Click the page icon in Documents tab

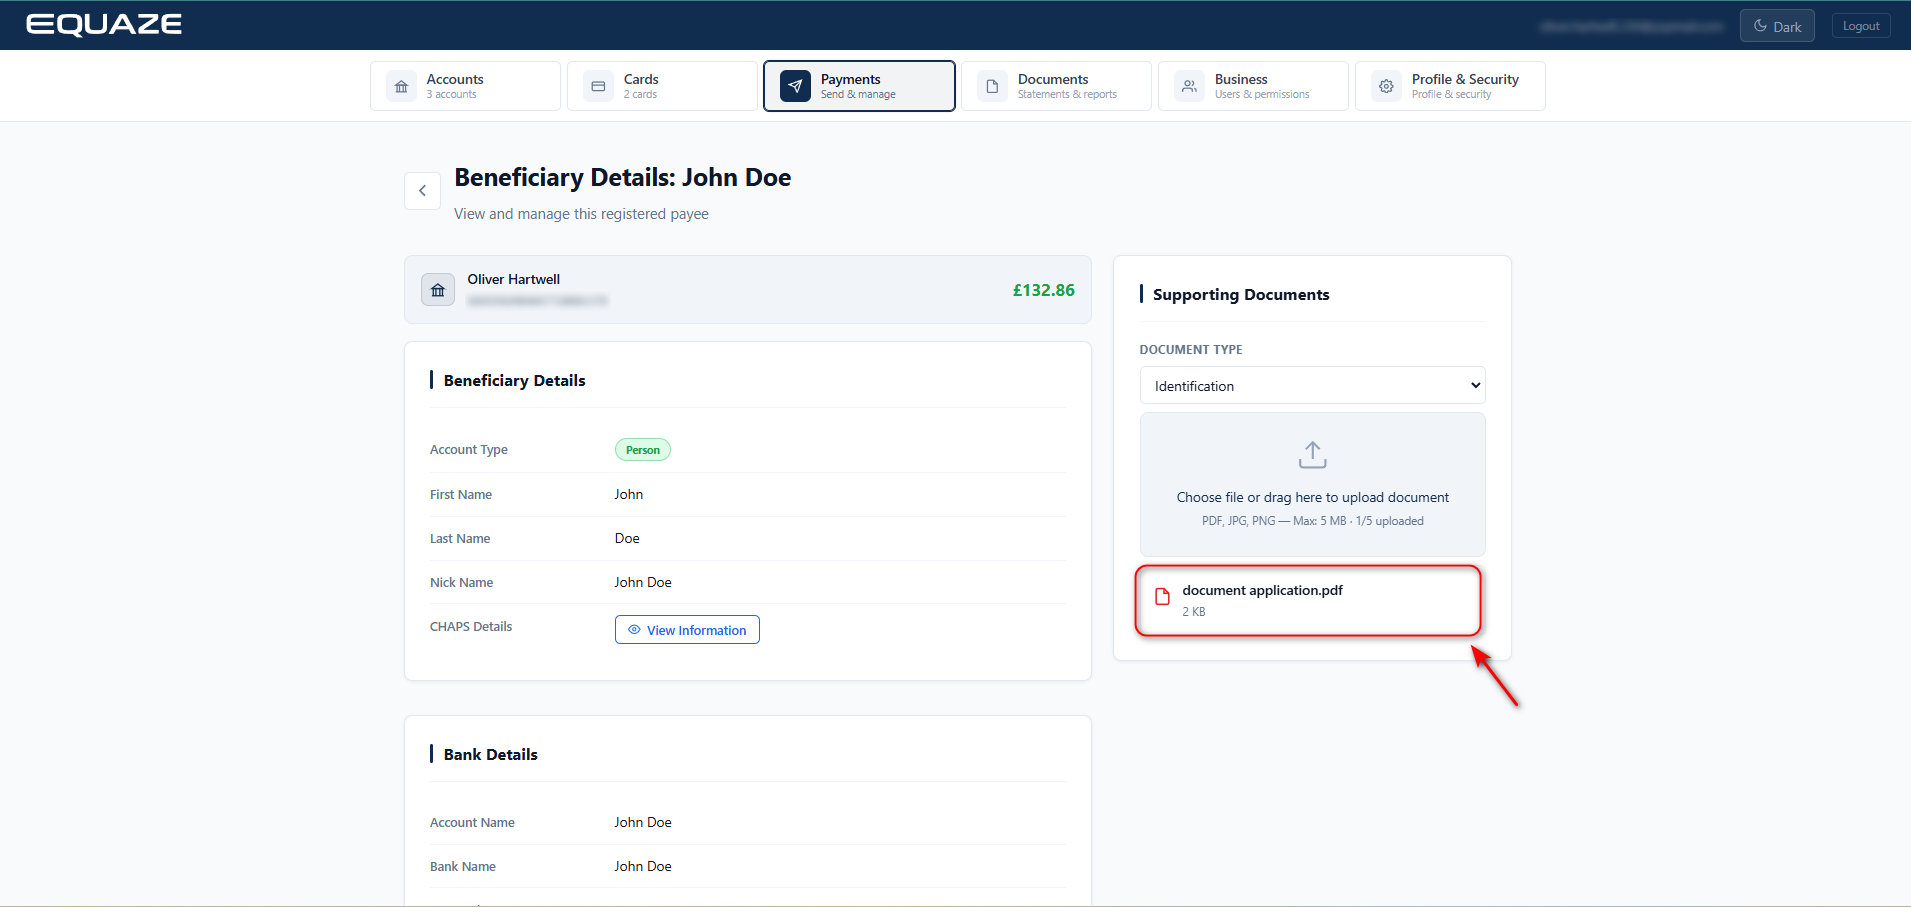(x=992, y=86)
